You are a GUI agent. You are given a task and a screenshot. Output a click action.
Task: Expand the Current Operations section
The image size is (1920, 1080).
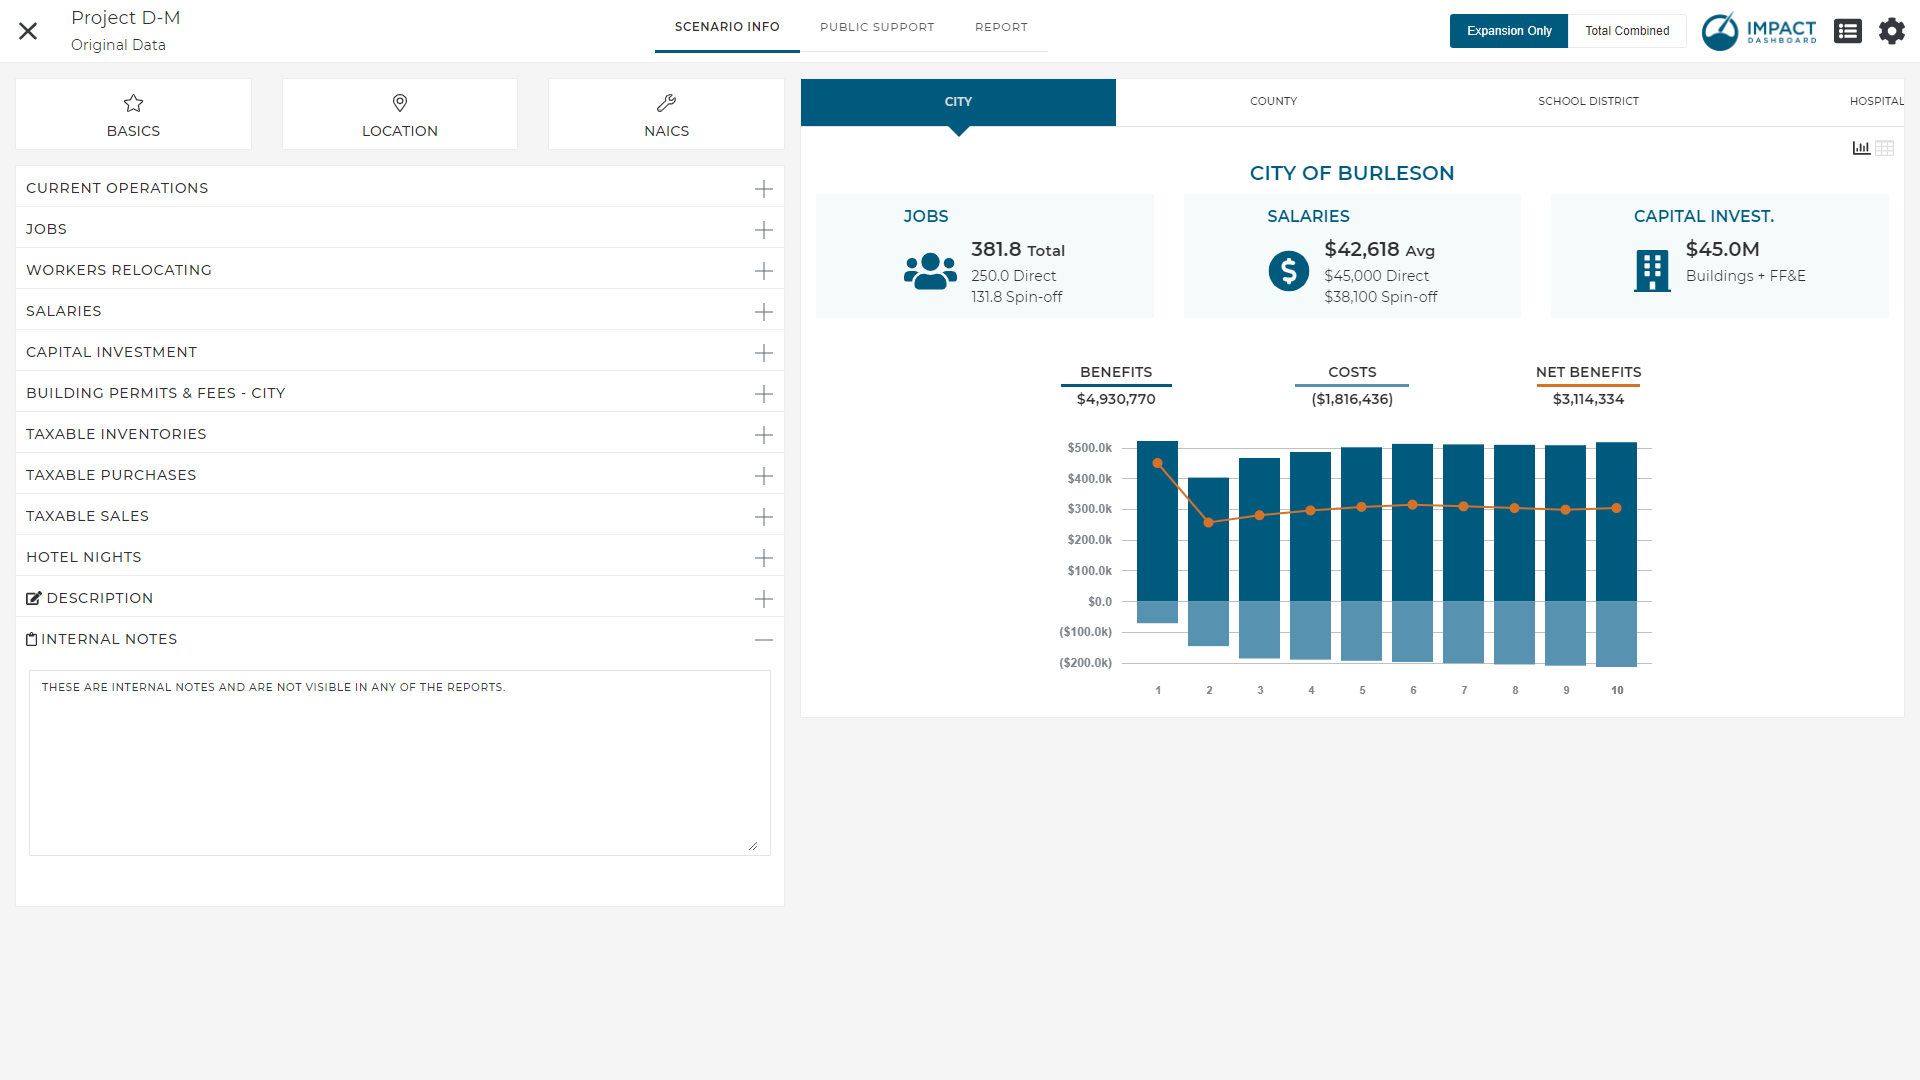[x=763, y=189]
